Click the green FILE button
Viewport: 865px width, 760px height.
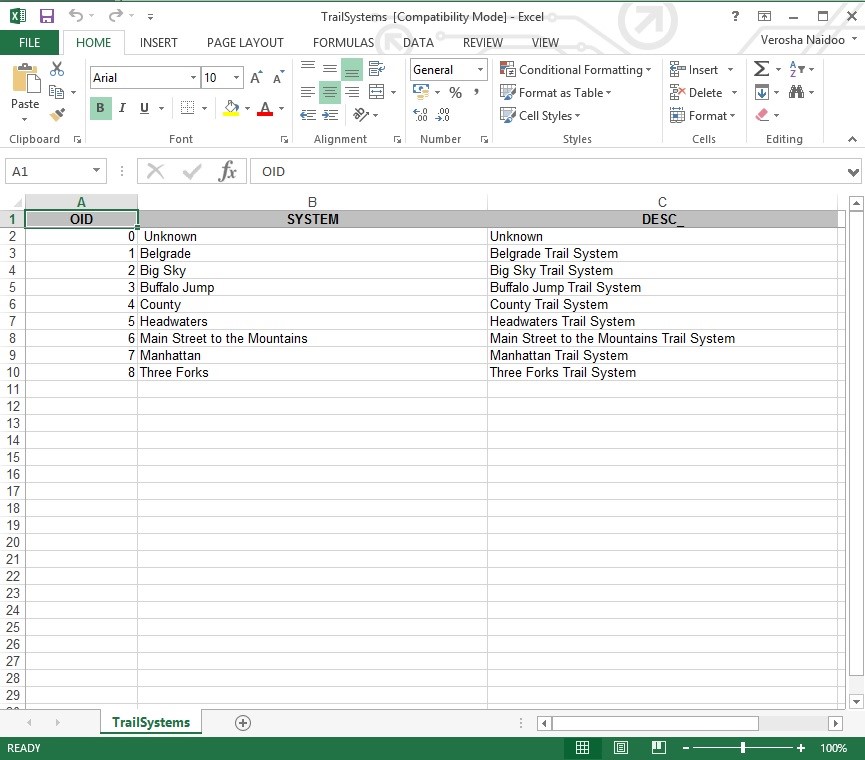click(29, 43)
